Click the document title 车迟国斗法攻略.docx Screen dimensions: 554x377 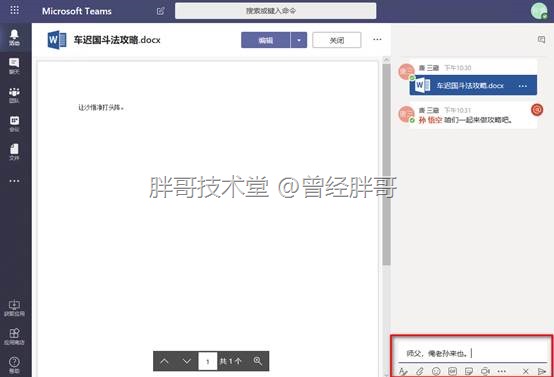(117, 40)
